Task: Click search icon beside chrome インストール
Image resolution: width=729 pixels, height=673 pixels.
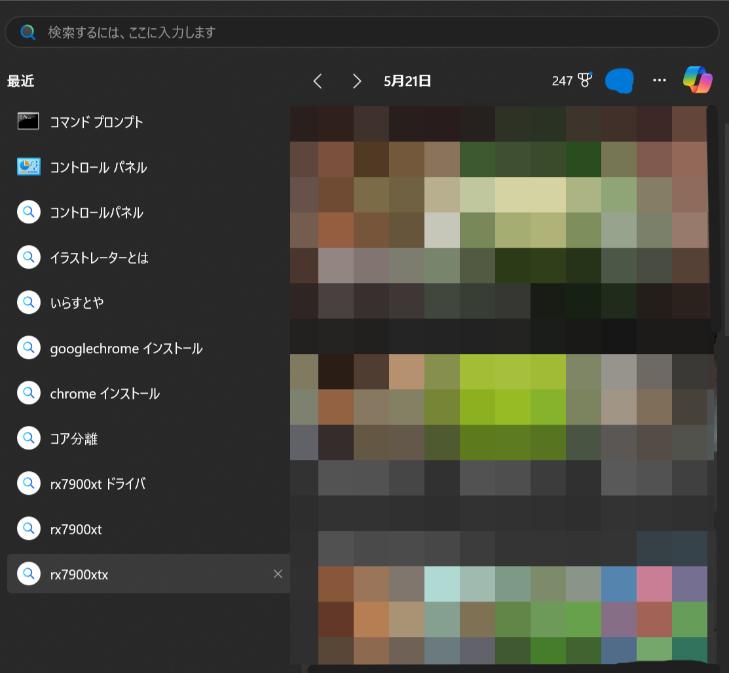Action: click(28, 393)
